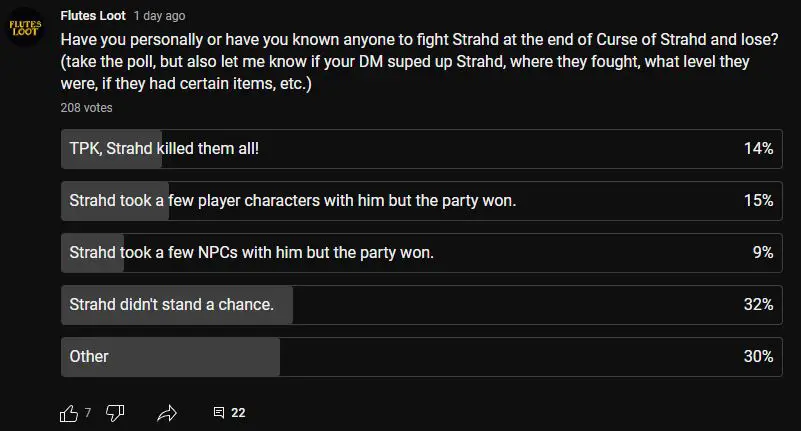Choose 'Strahd took a few NPCs' option
801x431 pixels.
click(x=421, y=253)
